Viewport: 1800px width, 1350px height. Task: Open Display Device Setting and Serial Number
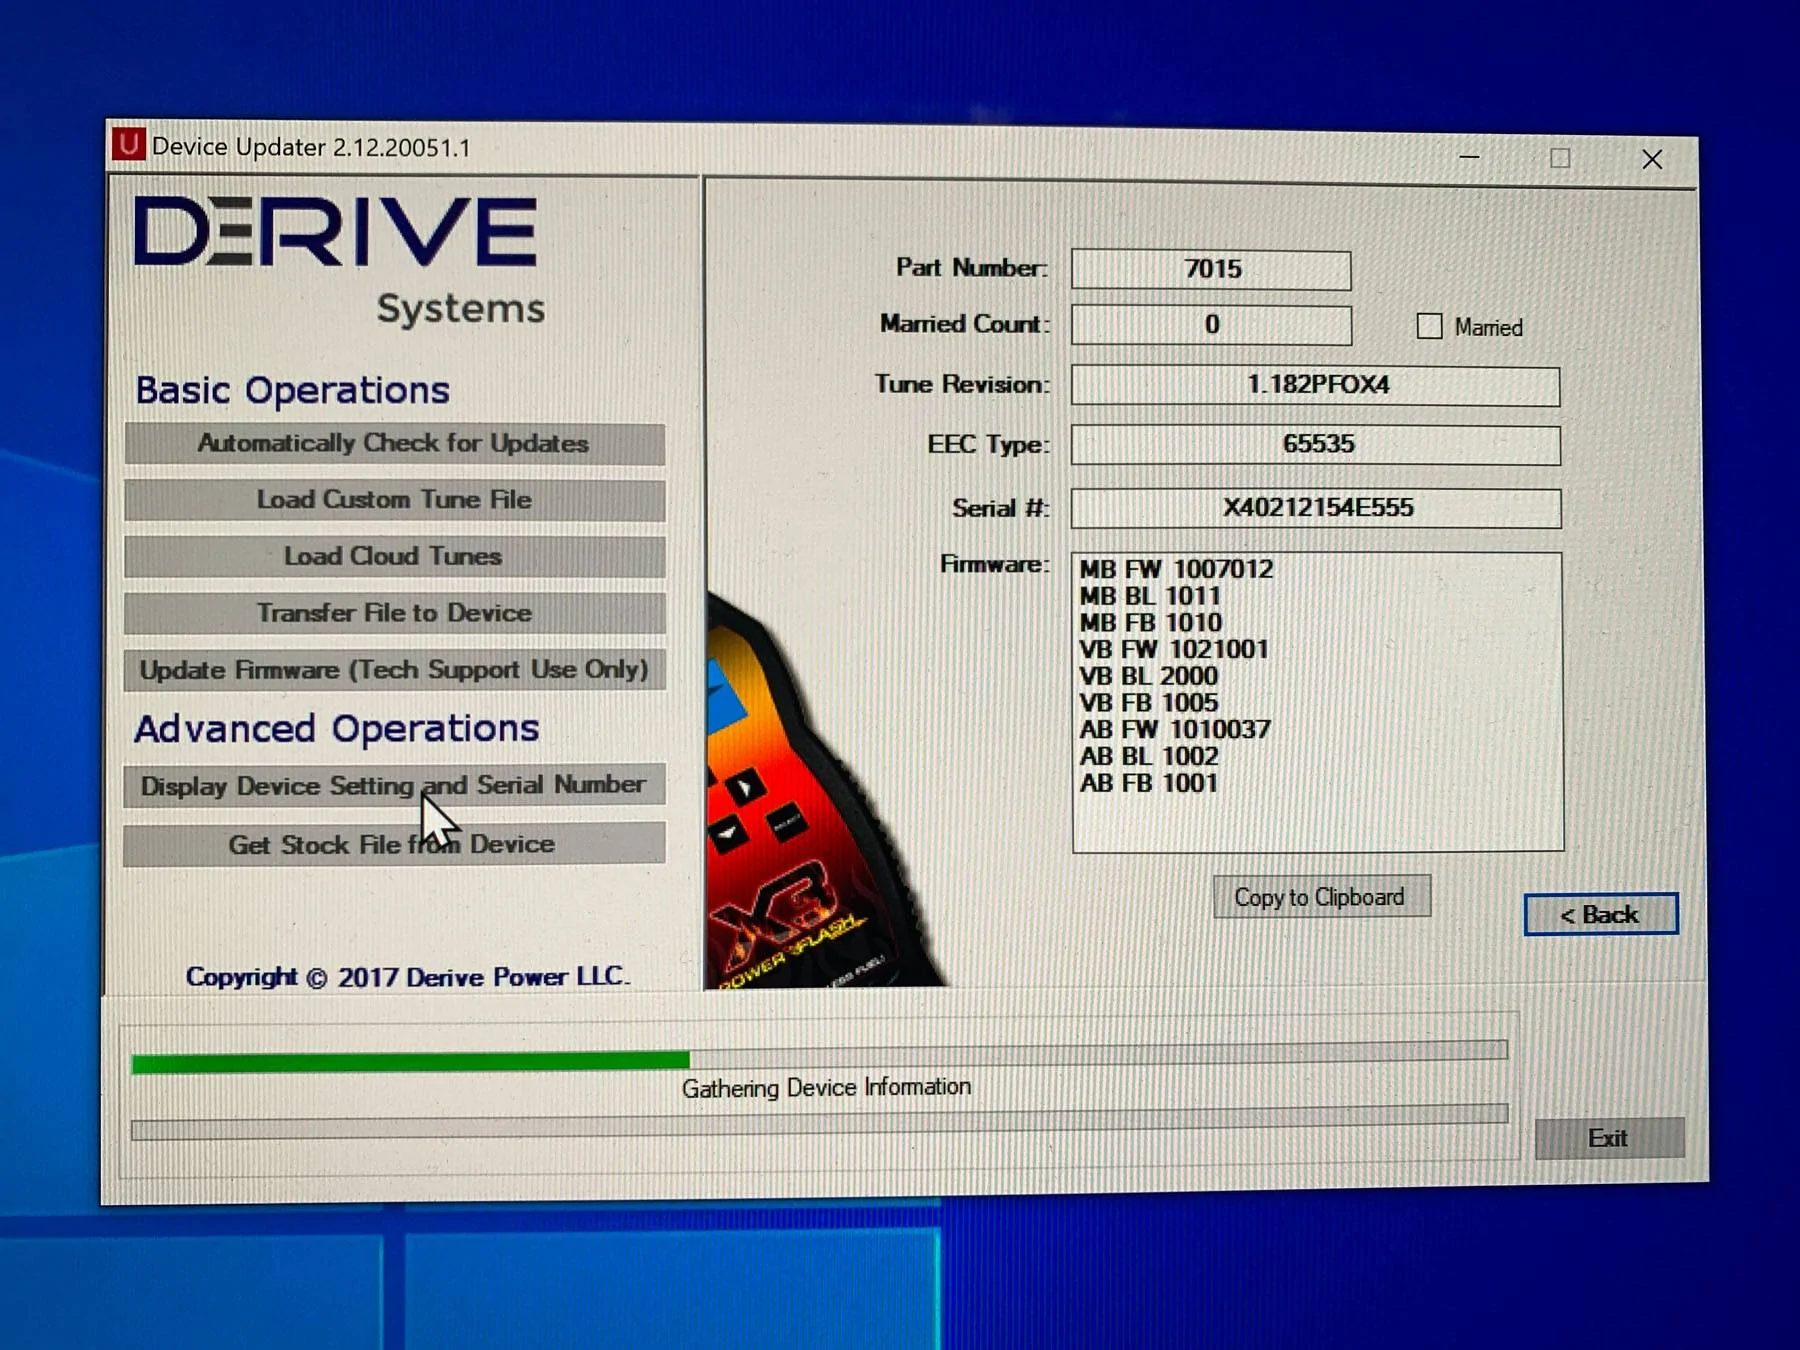coord(394,786)
